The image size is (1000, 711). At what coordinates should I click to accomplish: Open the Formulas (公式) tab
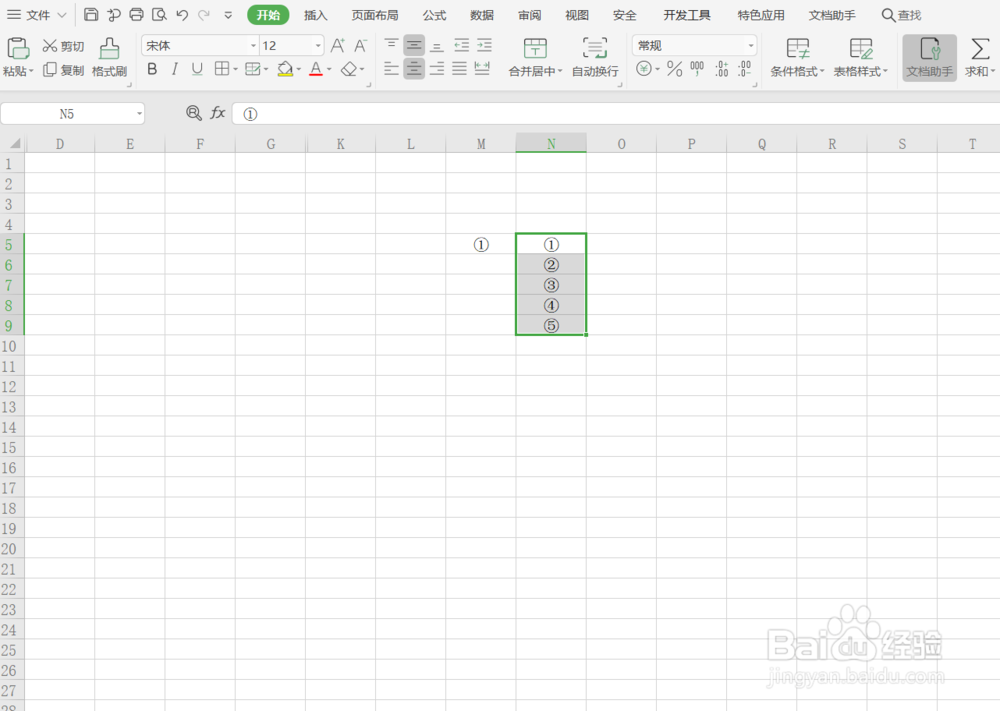pyautogui.click(x=434, y=15)
